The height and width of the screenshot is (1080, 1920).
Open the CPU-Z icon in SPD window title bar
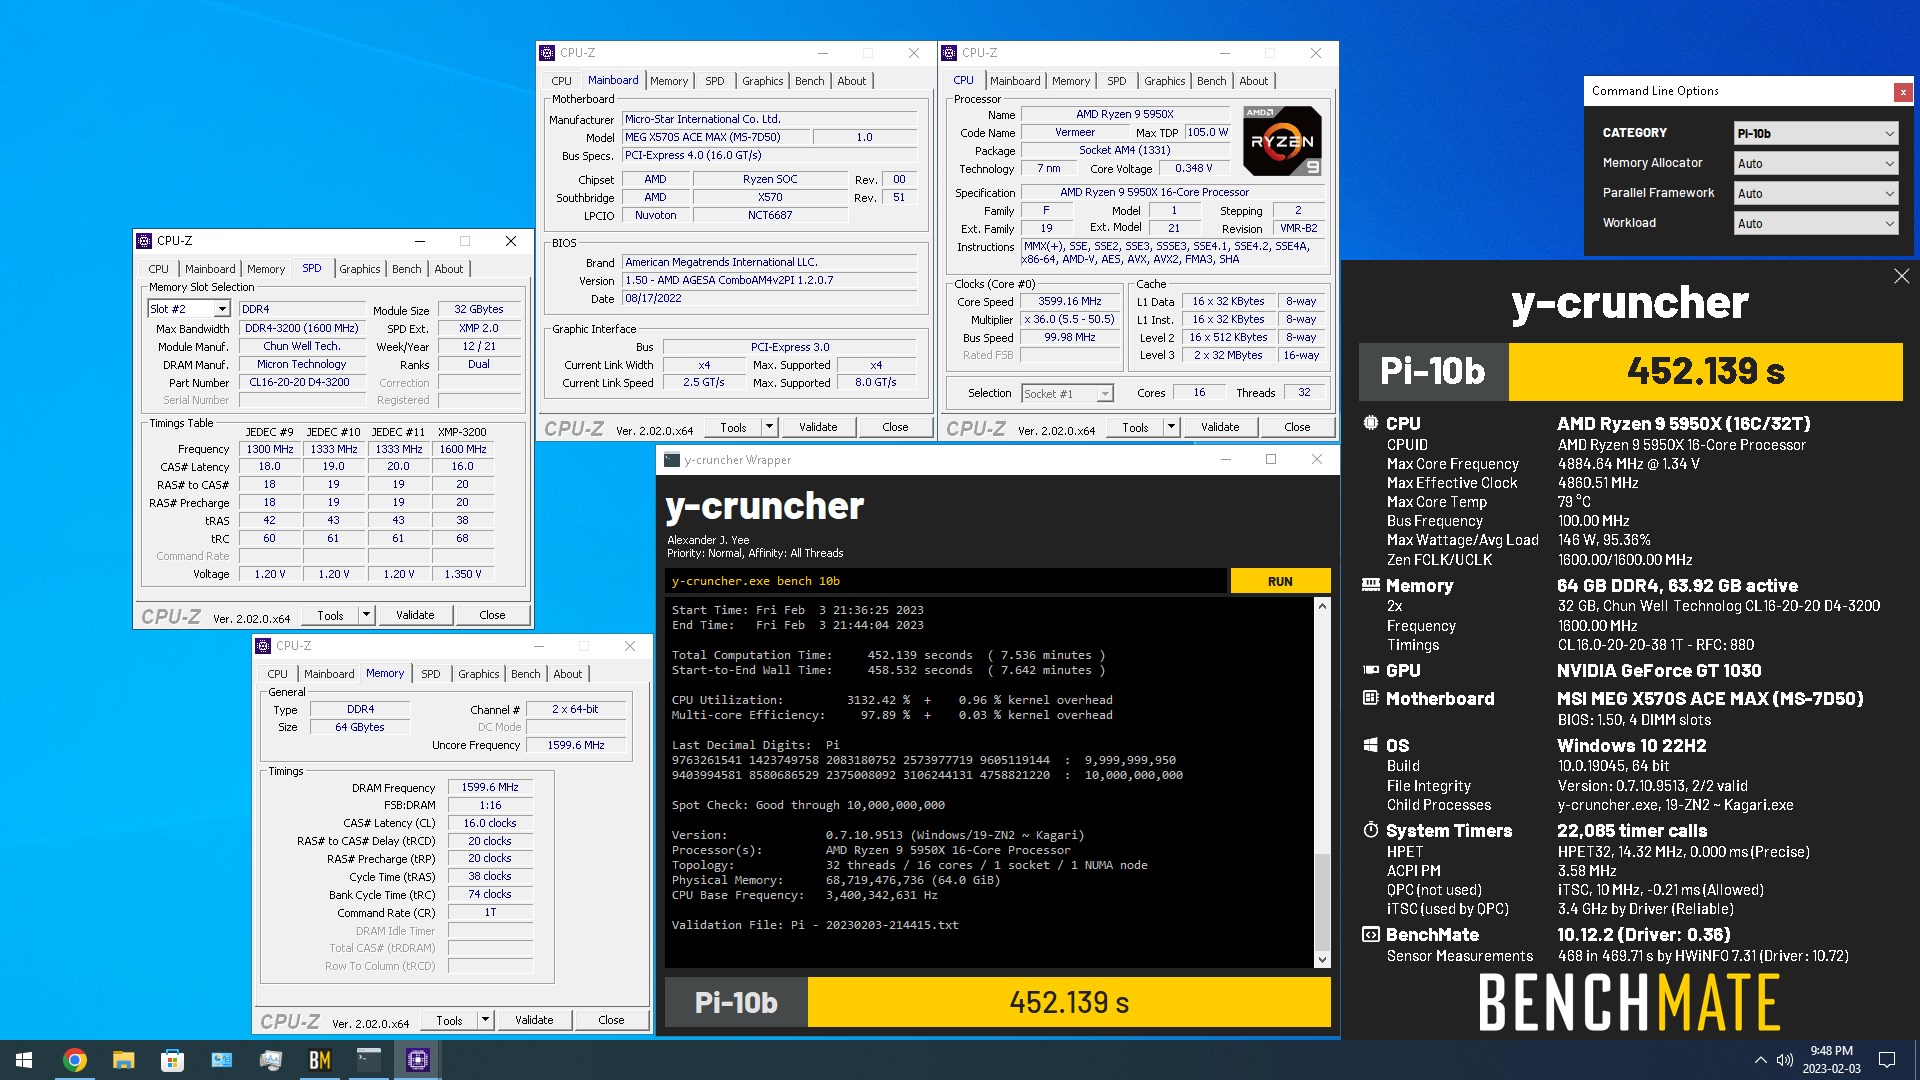pyautogui.click(x=145, y=241)
